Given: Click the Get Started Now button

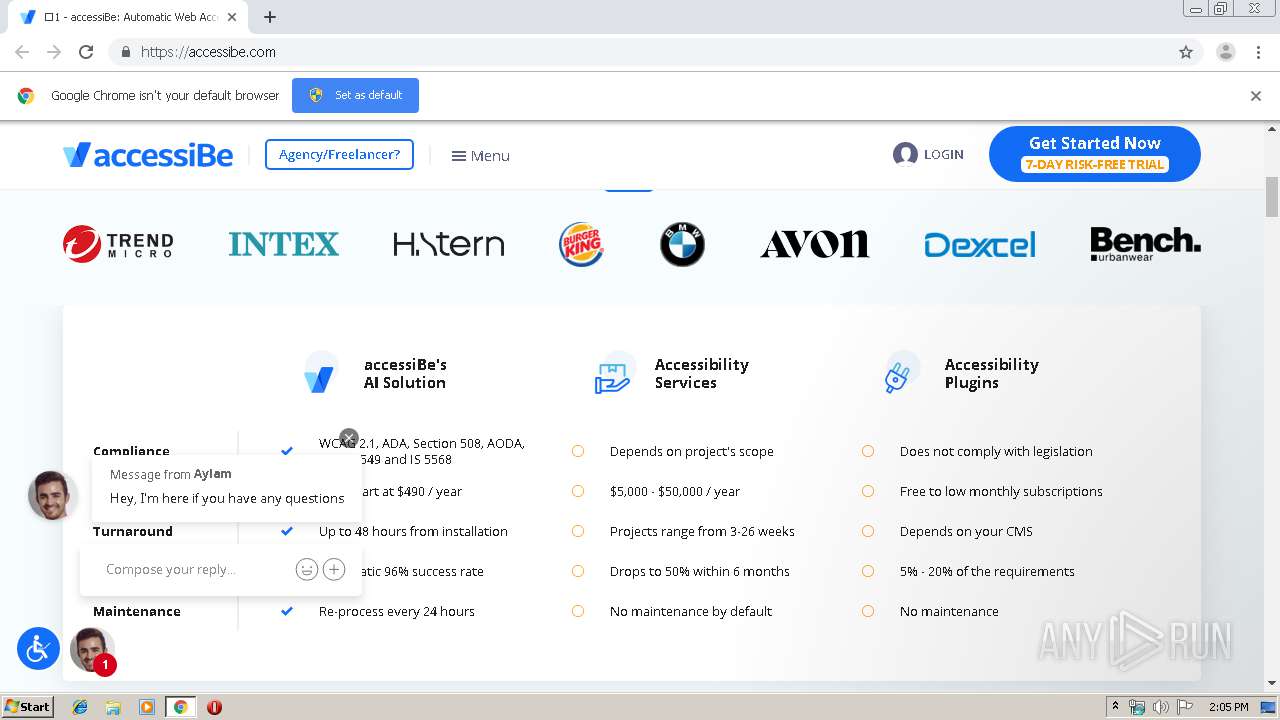Looking at the screenshot, I should (x=1094, y=153).
